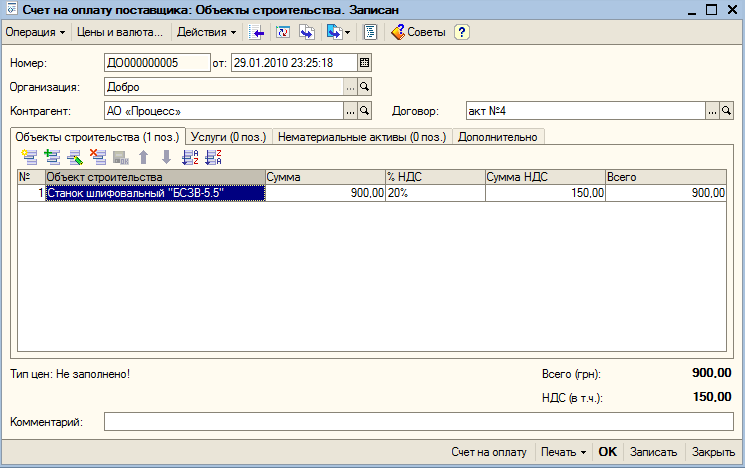Switch to Объекты строительства tab

pyautogui.click(x=97, y=137)
